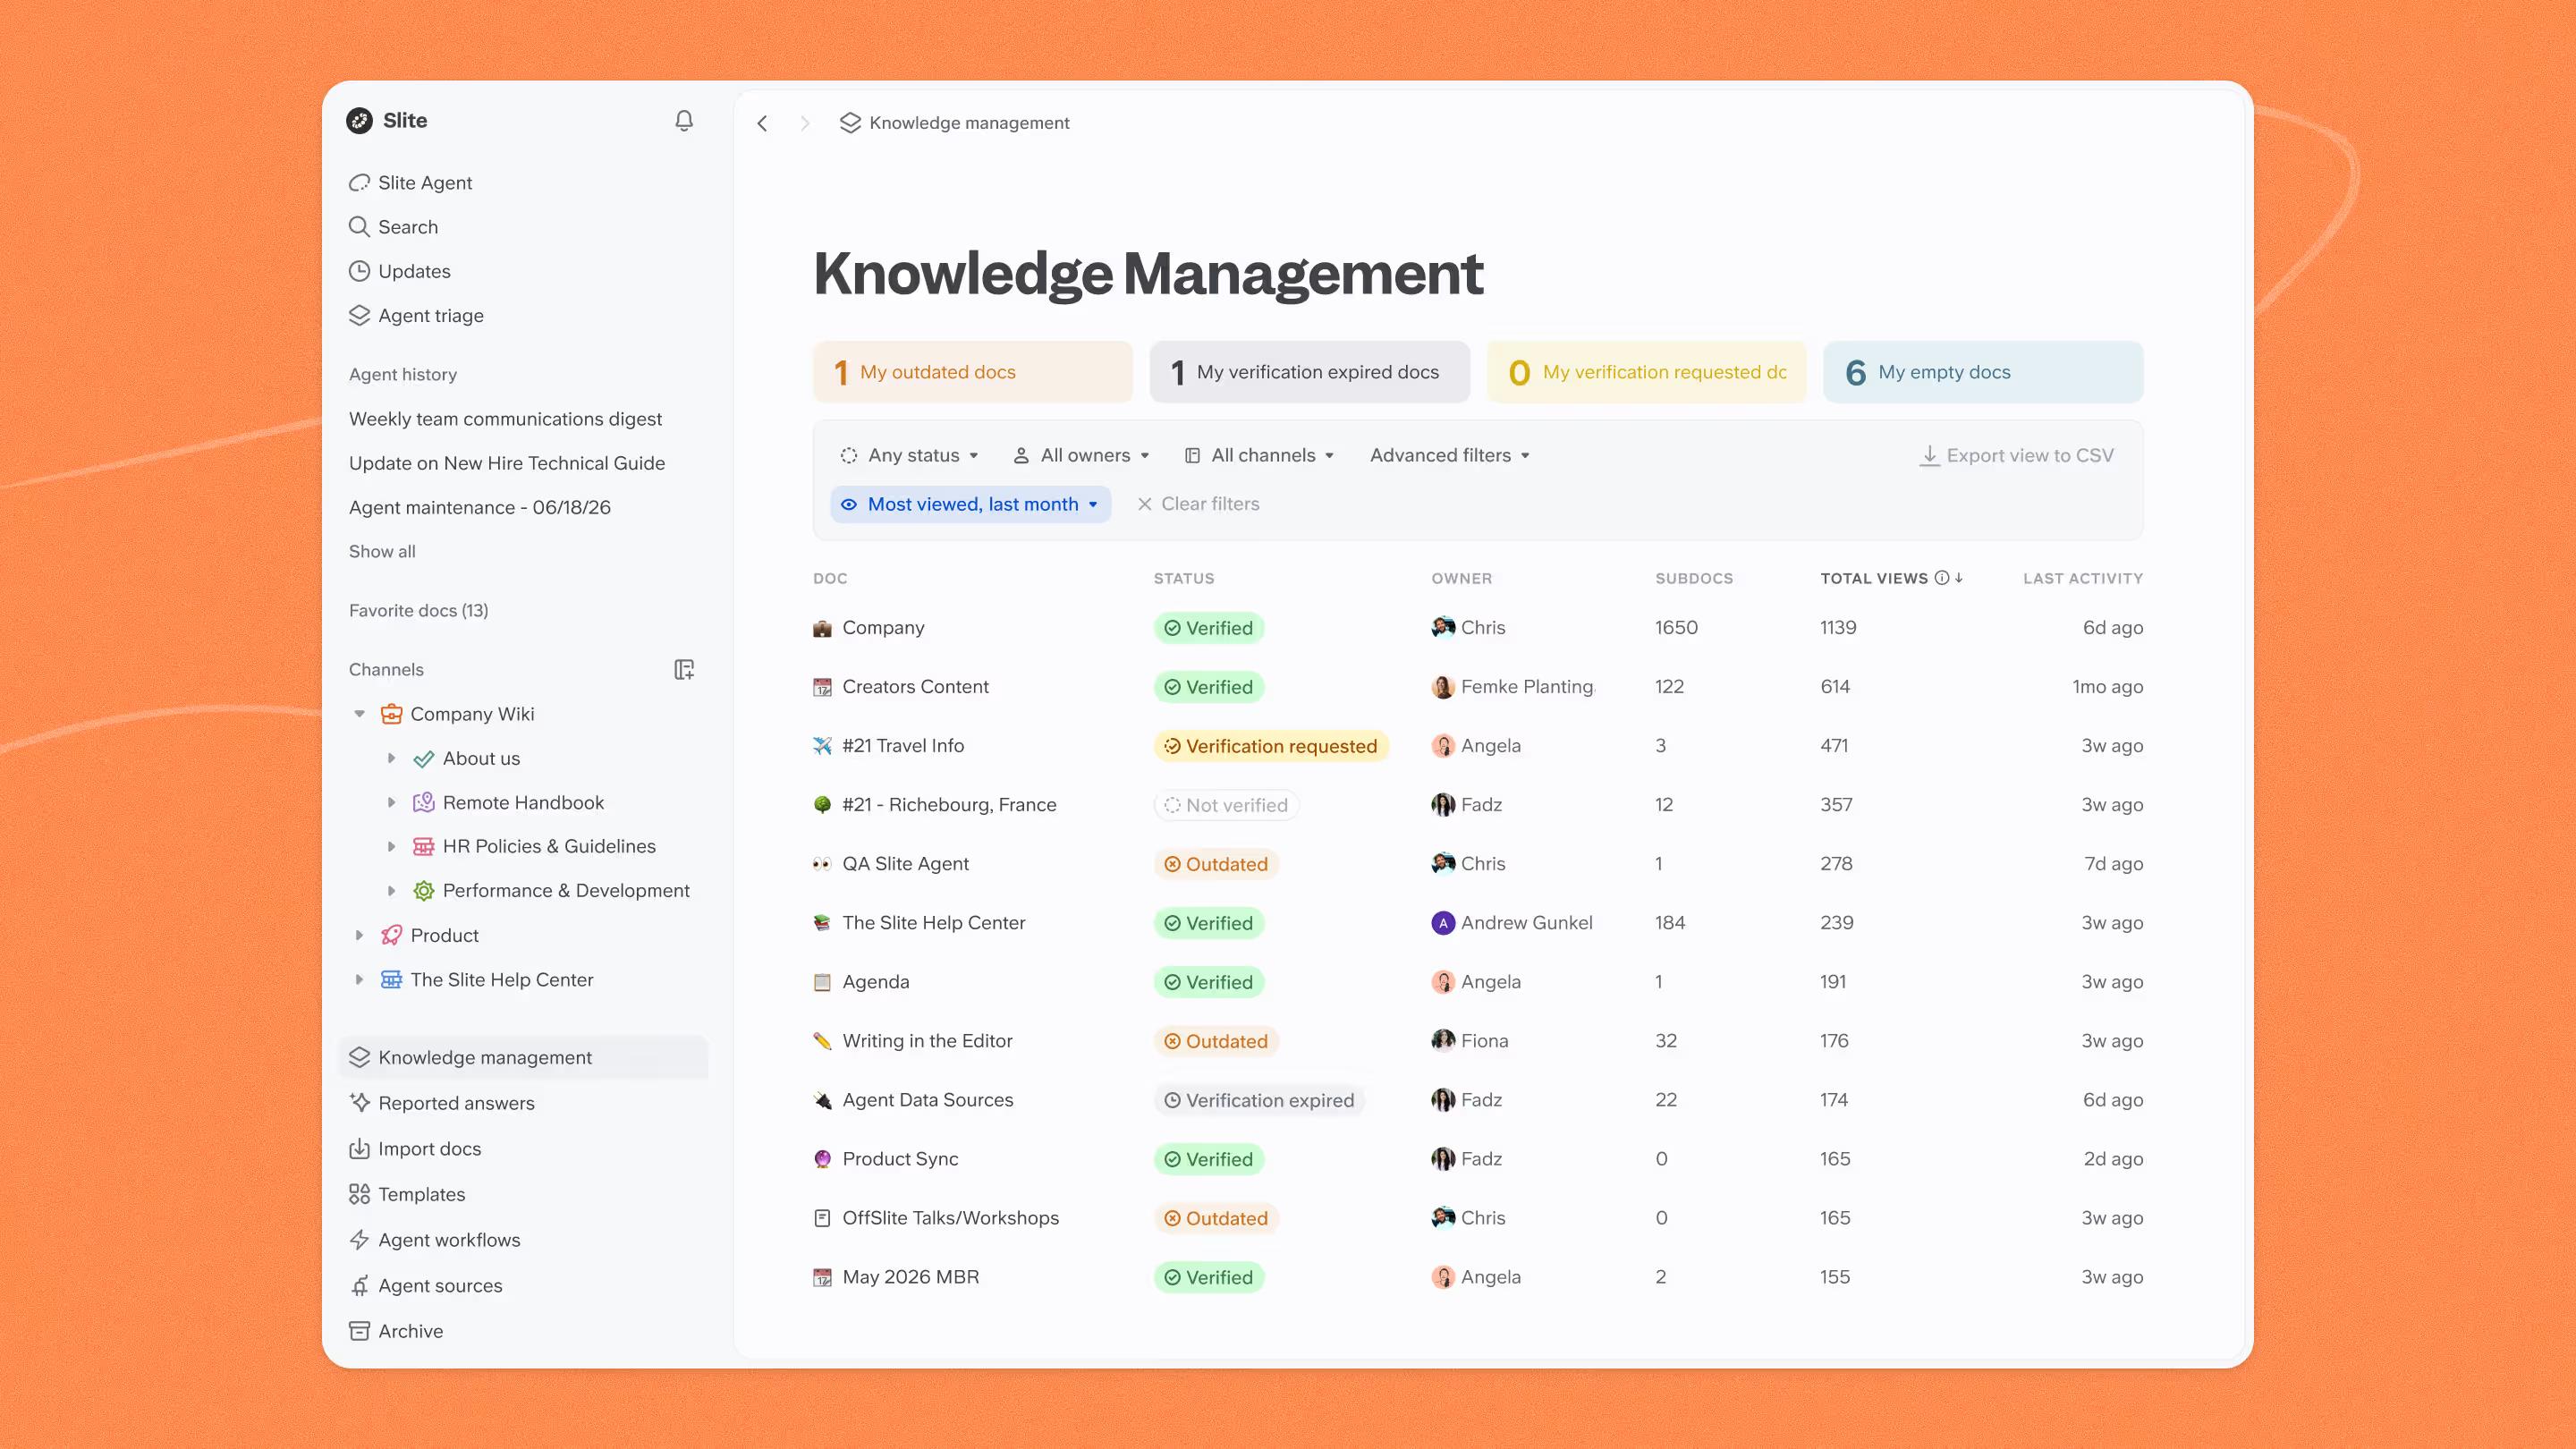Screen dimensions: 2576x1449
Task: Click Verification requested status of #21 Travel Info
Action: pyautogui.click(x=1271, y=746)
